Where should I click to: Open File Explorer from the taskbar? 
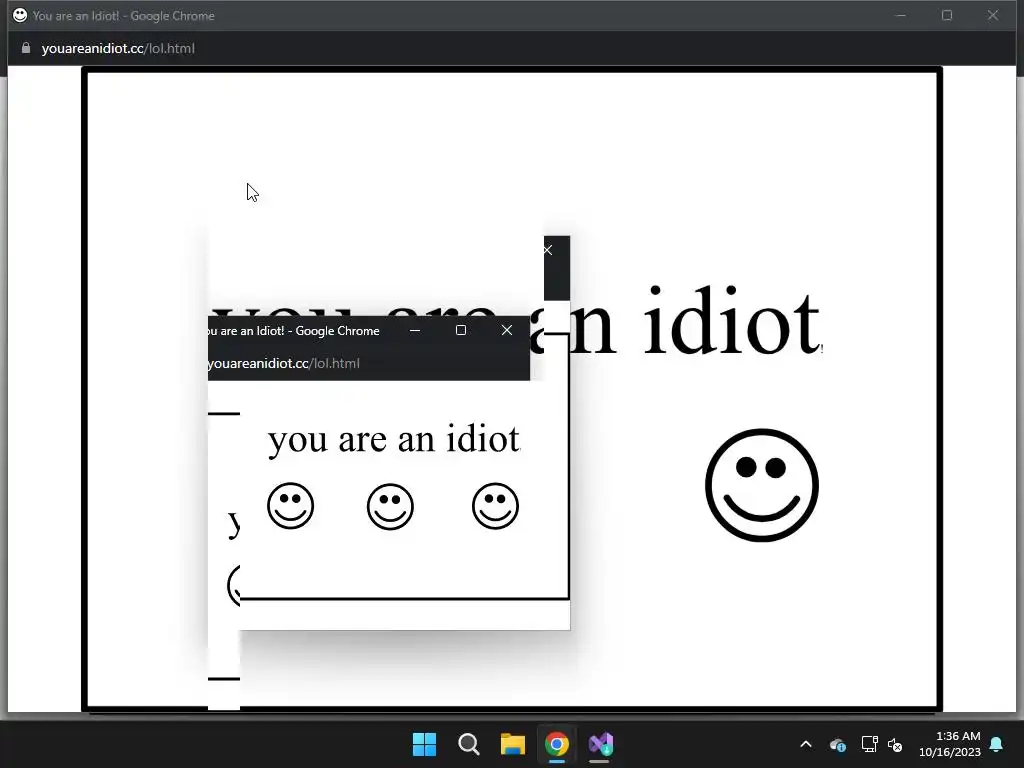pos(513,744)
